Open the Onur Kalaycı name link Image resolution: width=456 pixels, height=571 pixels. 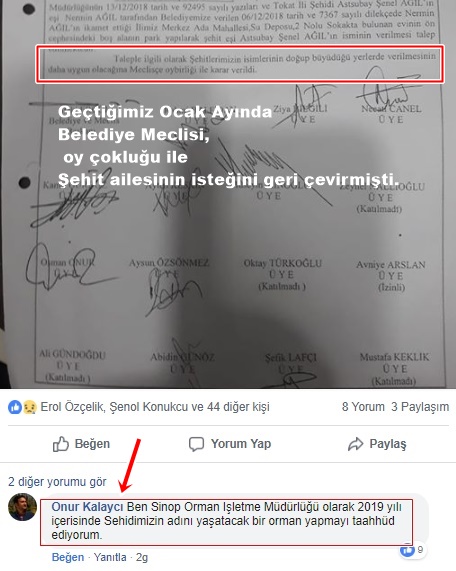point(87,507)
